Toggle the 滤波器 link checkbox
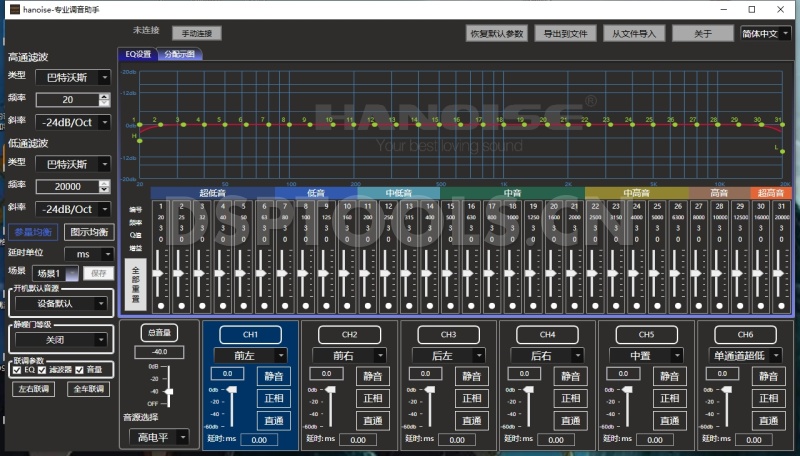800x456 pixels. pos(43,369)
